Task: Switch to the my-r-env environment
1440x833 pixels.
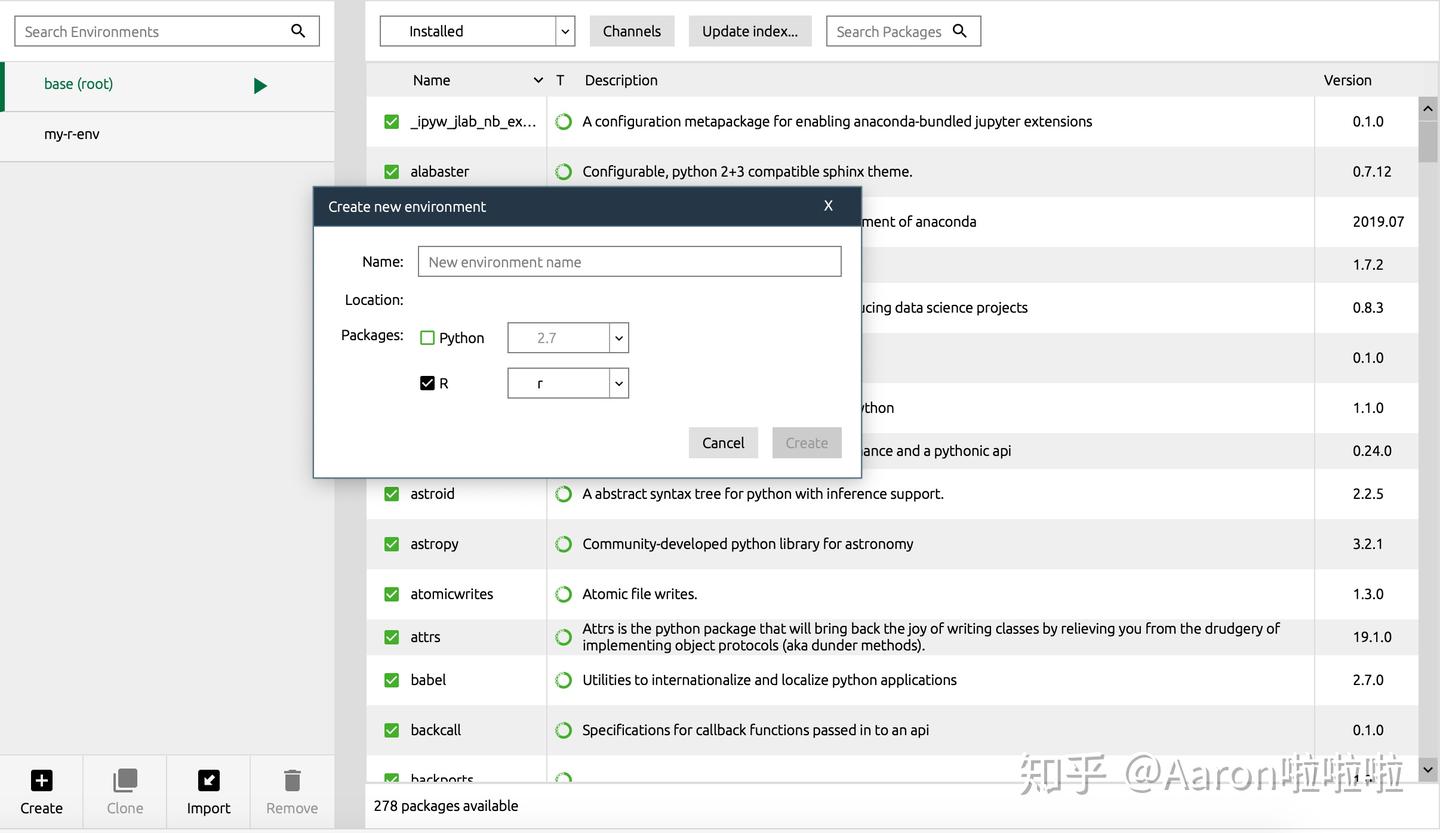Action: coord(71,133)
